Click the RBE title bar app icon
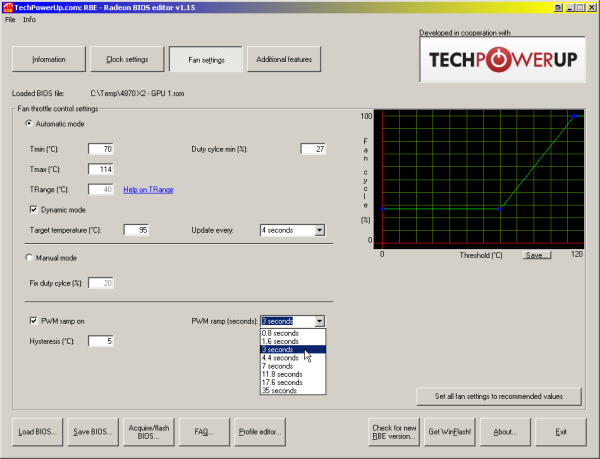 pyautogui.click(x=9, y=7)
